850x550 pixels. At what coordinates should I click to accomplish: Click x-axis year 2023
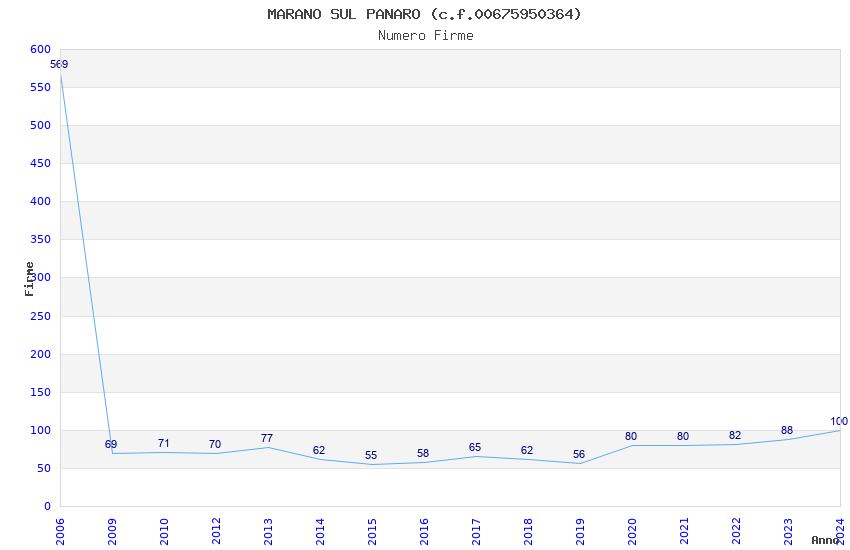(788, 532)
